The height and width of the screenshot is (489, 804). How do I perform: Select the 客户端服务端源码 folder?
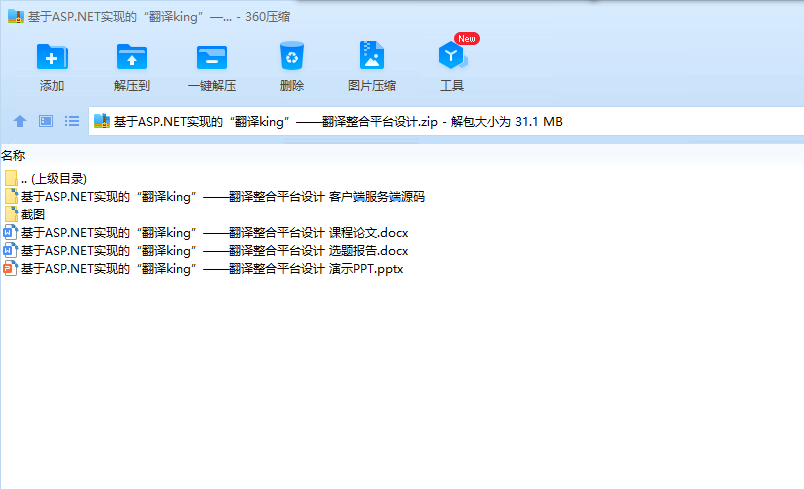[x=214, y=197]
